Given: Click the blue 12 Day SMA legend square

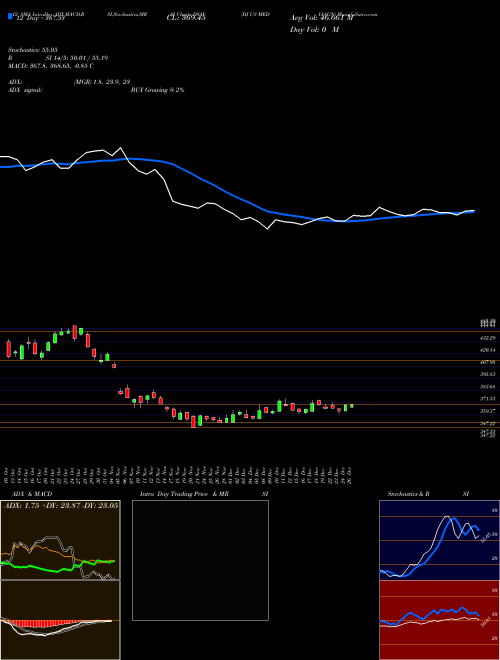Looking at the screenshot, I should (x=10, y=16).
